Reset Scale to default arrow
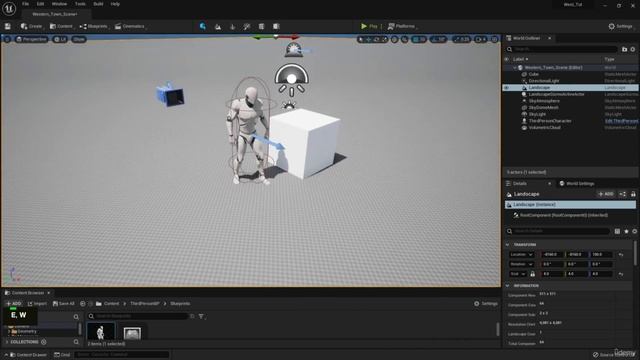Screen dimensions: 640x360 pos(621,274)
